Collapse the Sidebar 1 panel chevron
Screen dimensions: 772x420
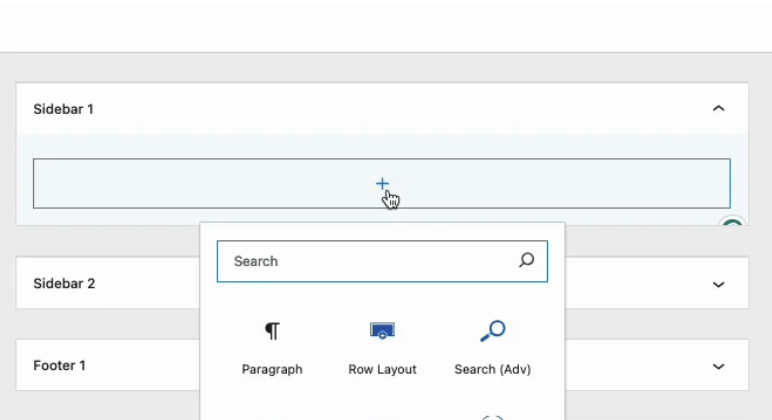pos(718,109)
